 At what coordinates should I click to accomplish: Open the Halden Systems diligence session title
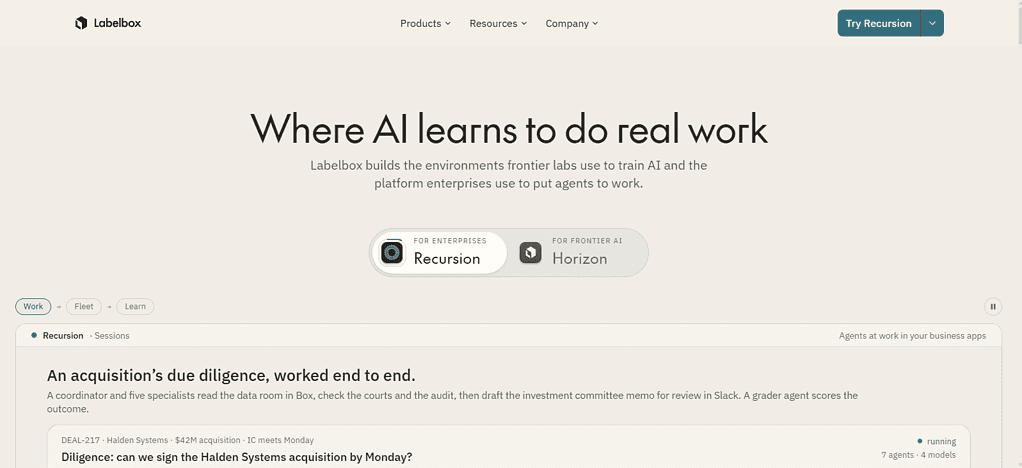(x=237, y=457)
